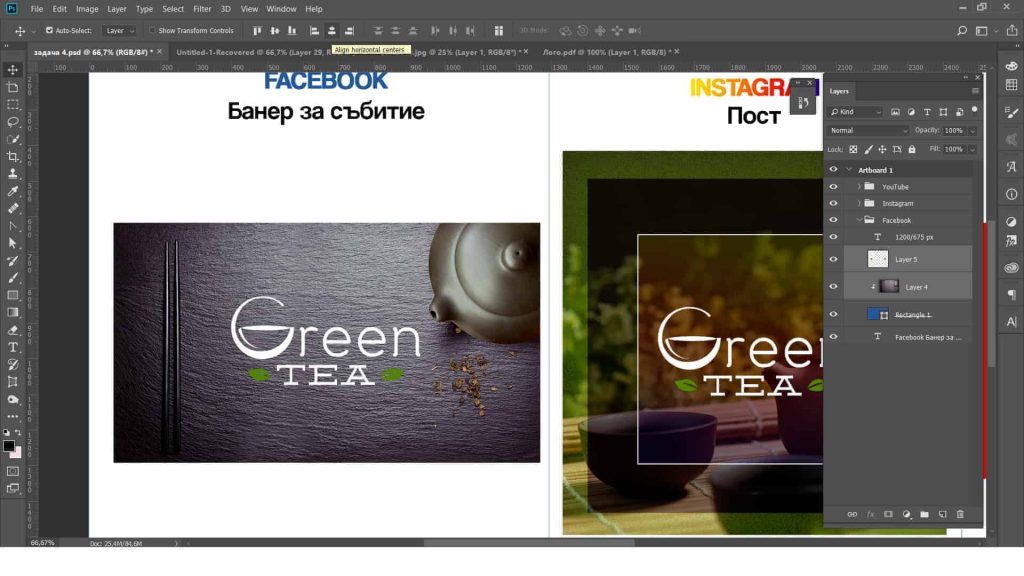Click the share icon at top right
This screenshot has width=1024, height=576.
pos(1012,31)
